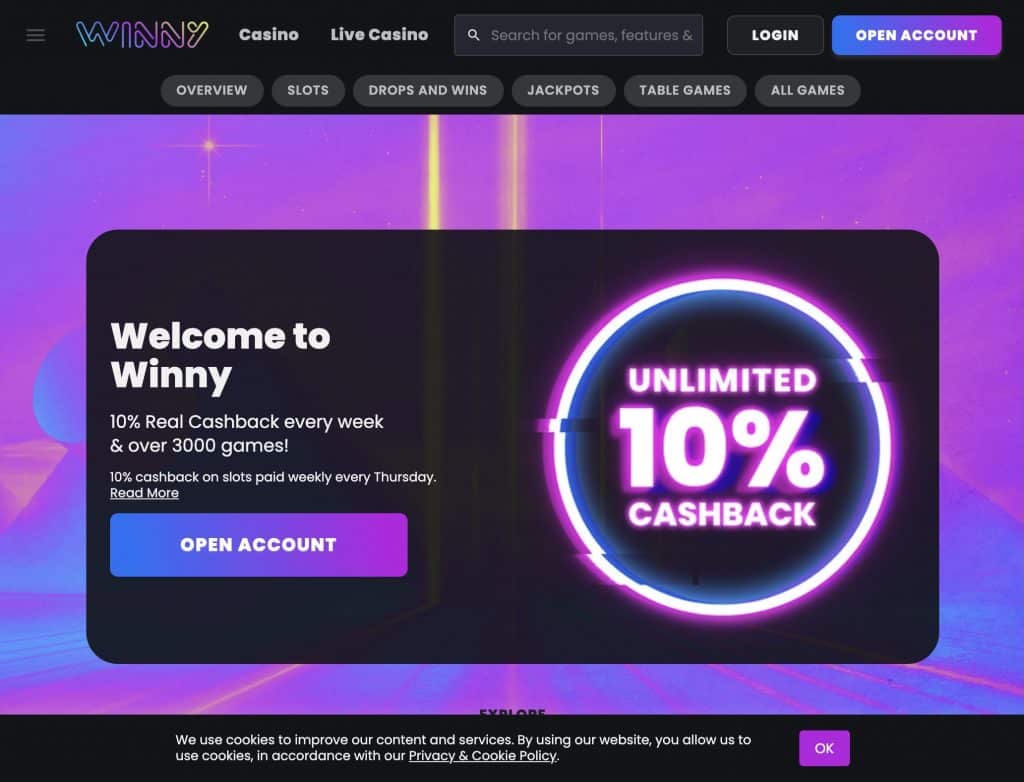Open the hamburger menu icon

(x=36, y=35)
